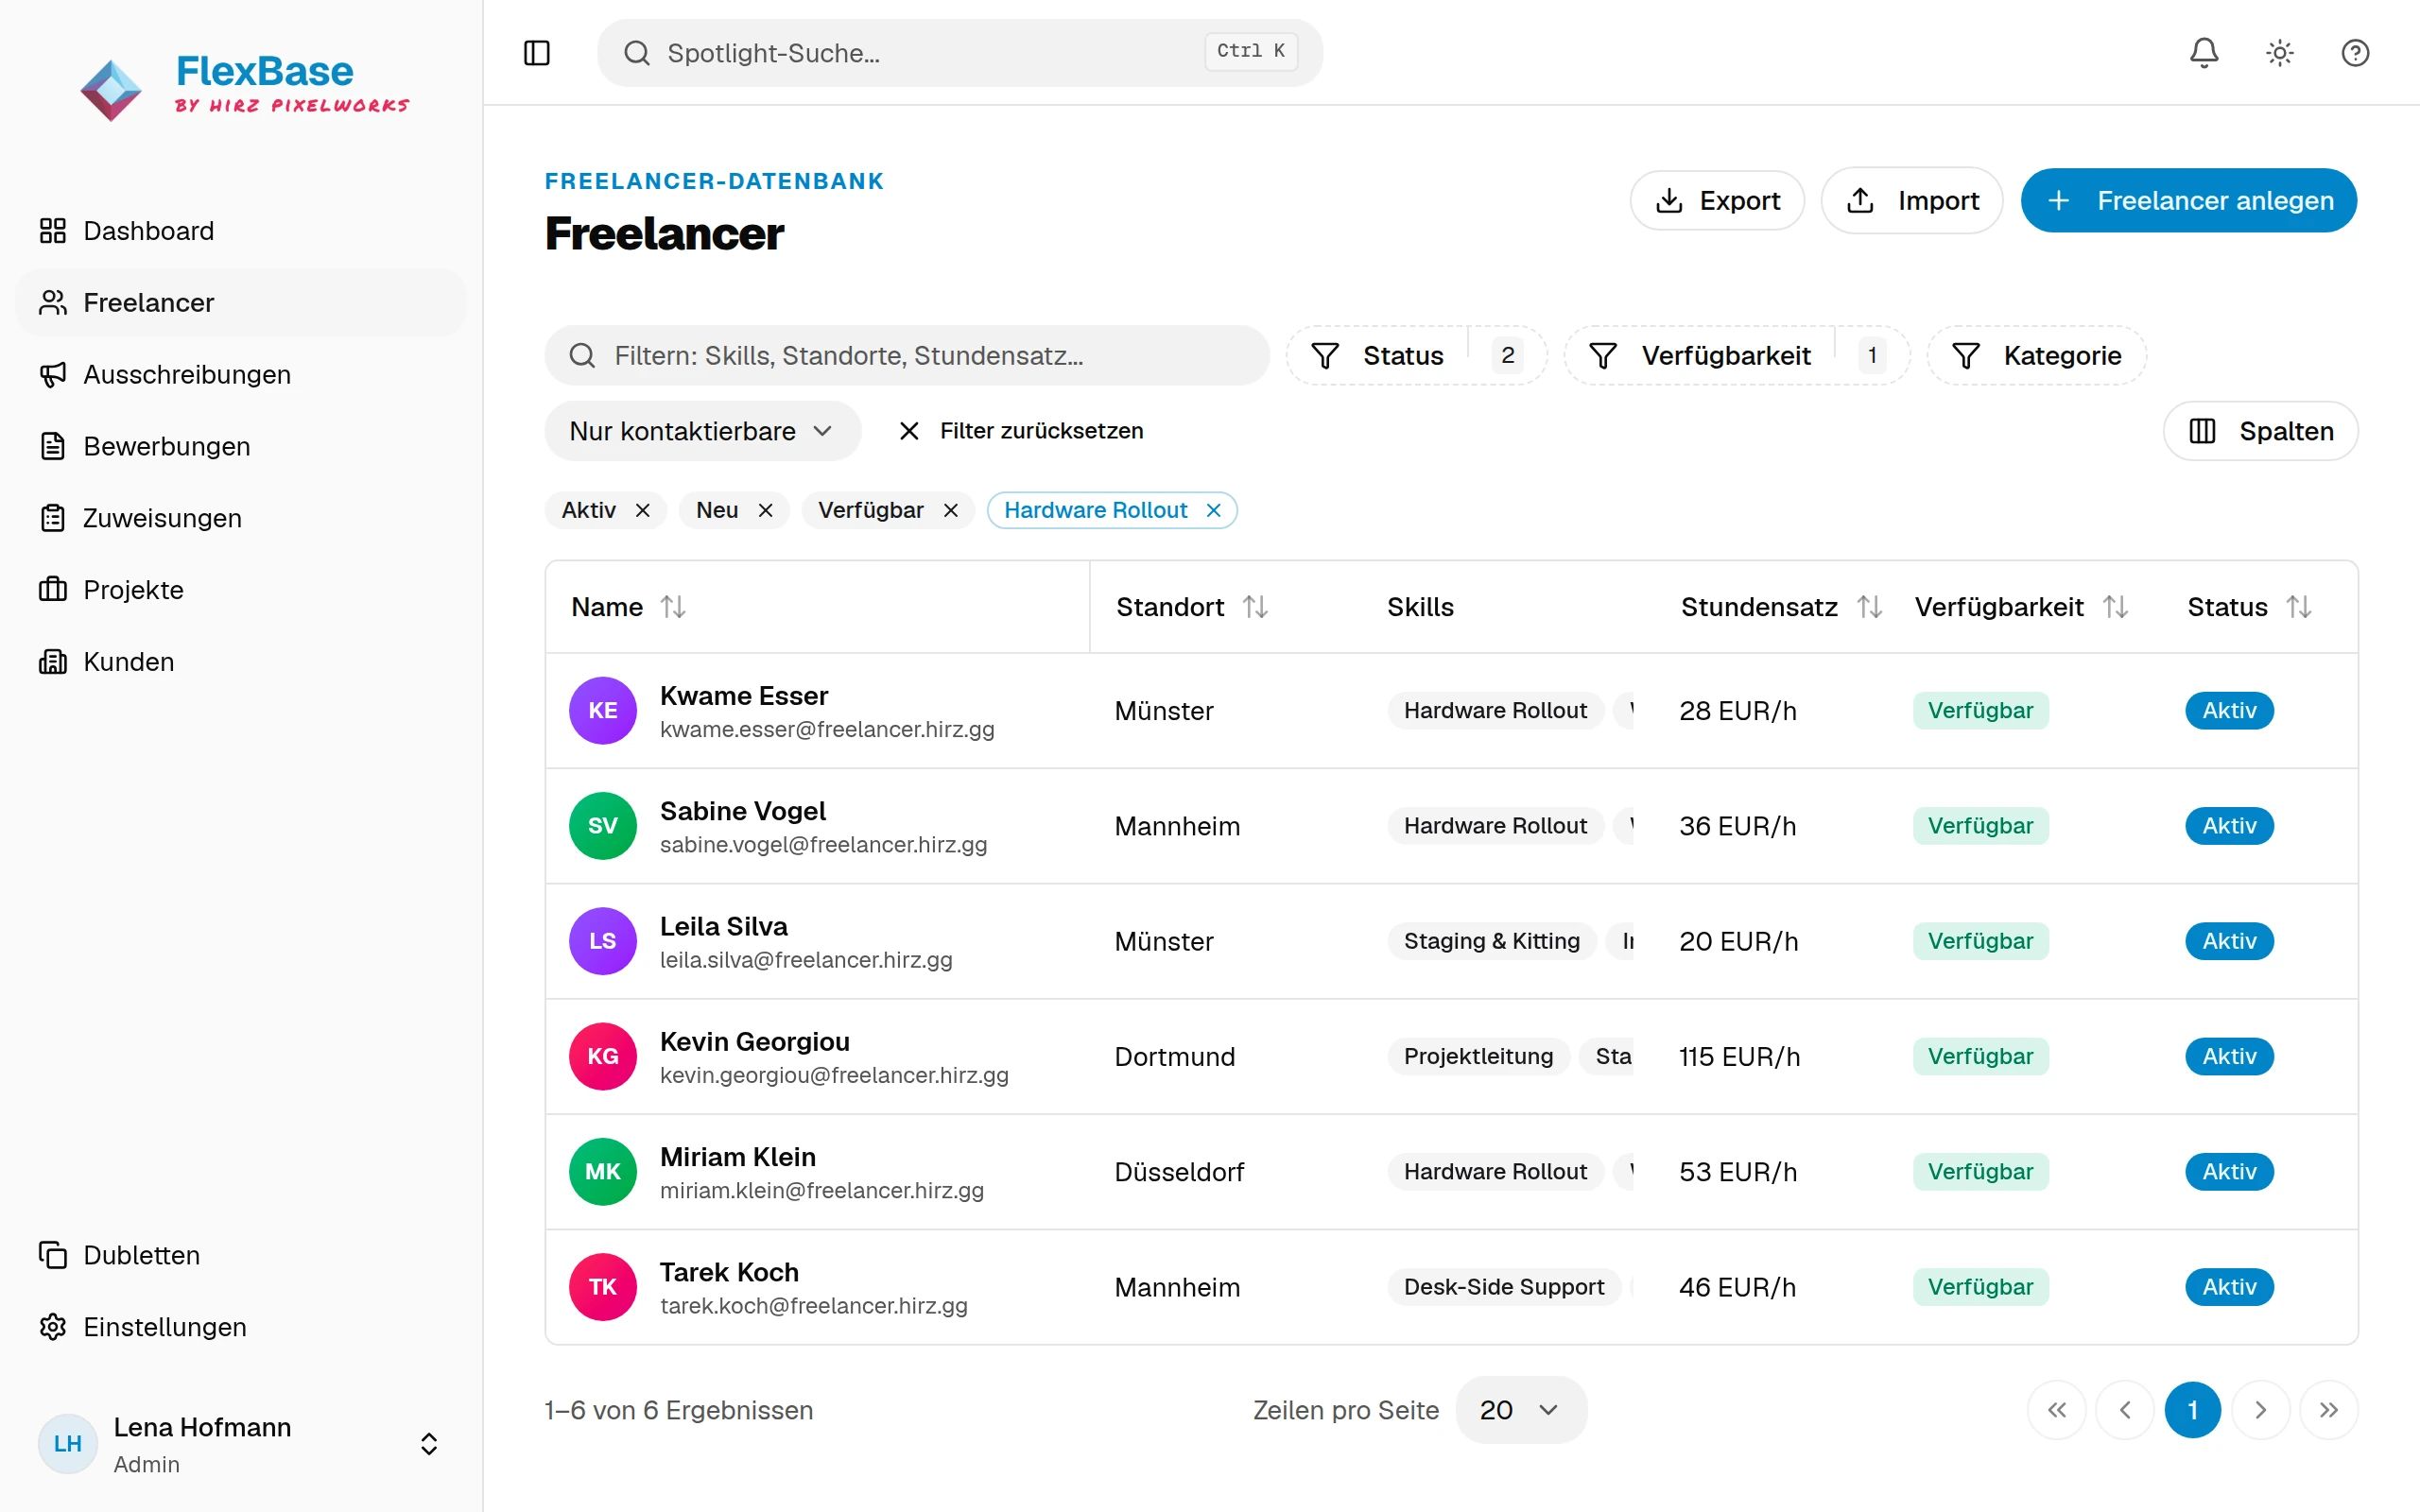Go to the previous page
This screenshot has height=1512, width=2420.
2125,1410
